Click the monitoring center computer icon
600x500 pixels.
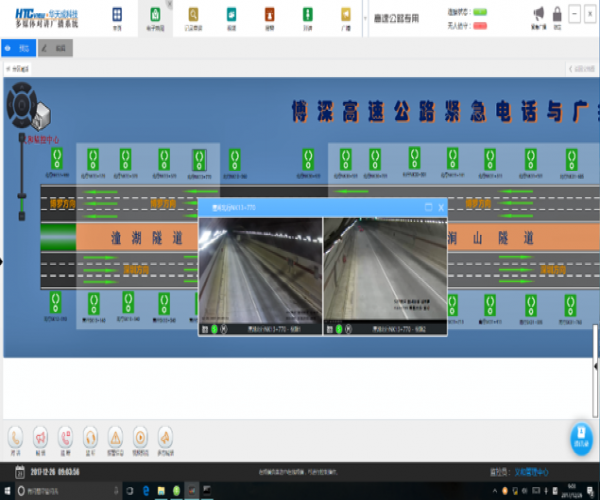(x=41, y=115)
